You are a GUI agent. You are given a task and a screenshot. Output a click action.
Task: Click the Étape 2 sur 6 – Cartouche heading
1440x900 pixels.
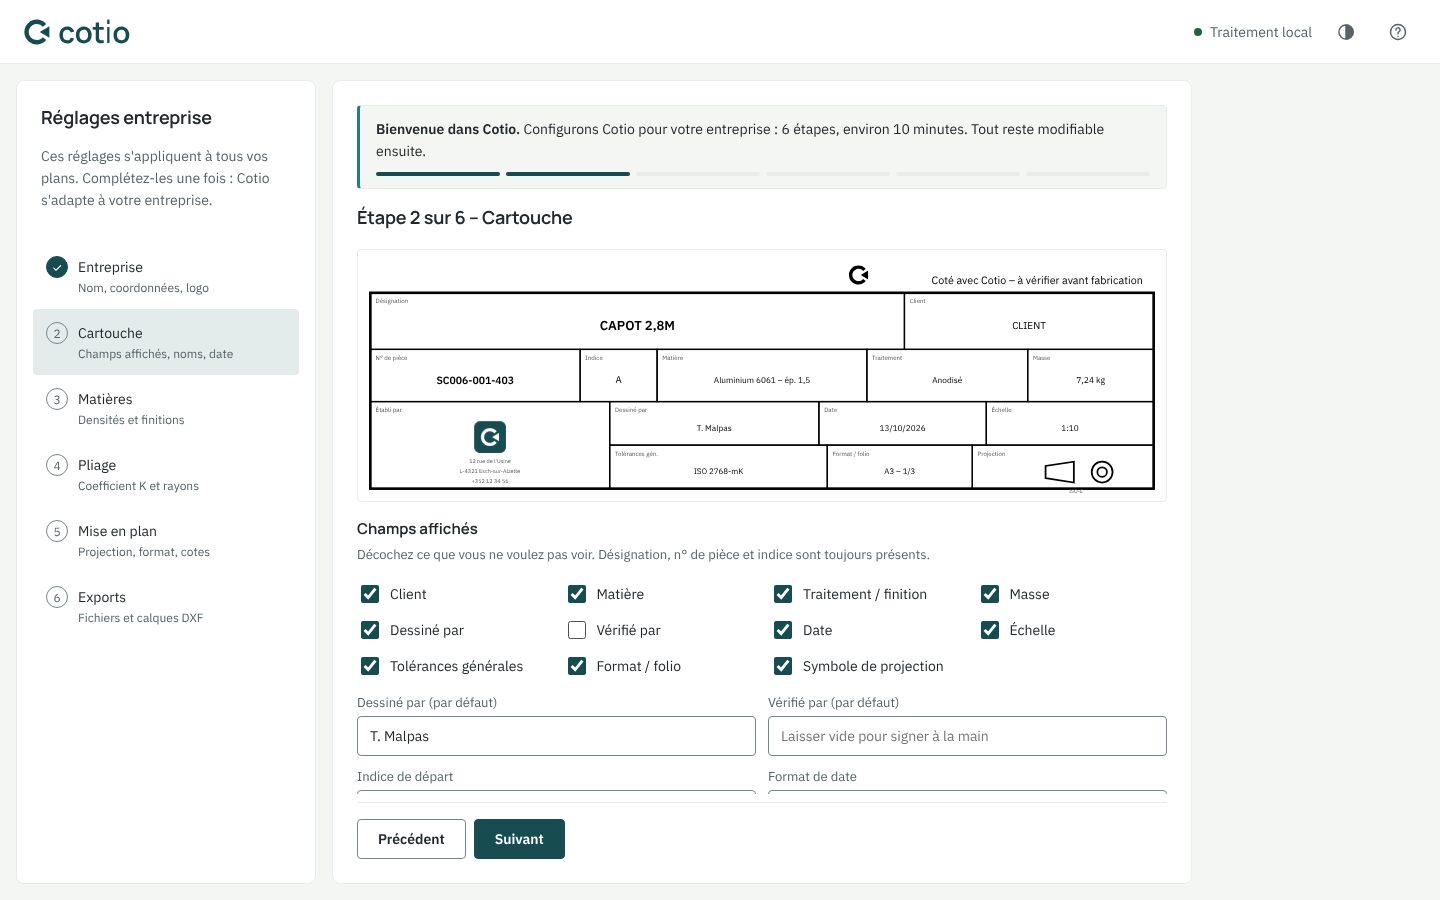tap(465, 218)
